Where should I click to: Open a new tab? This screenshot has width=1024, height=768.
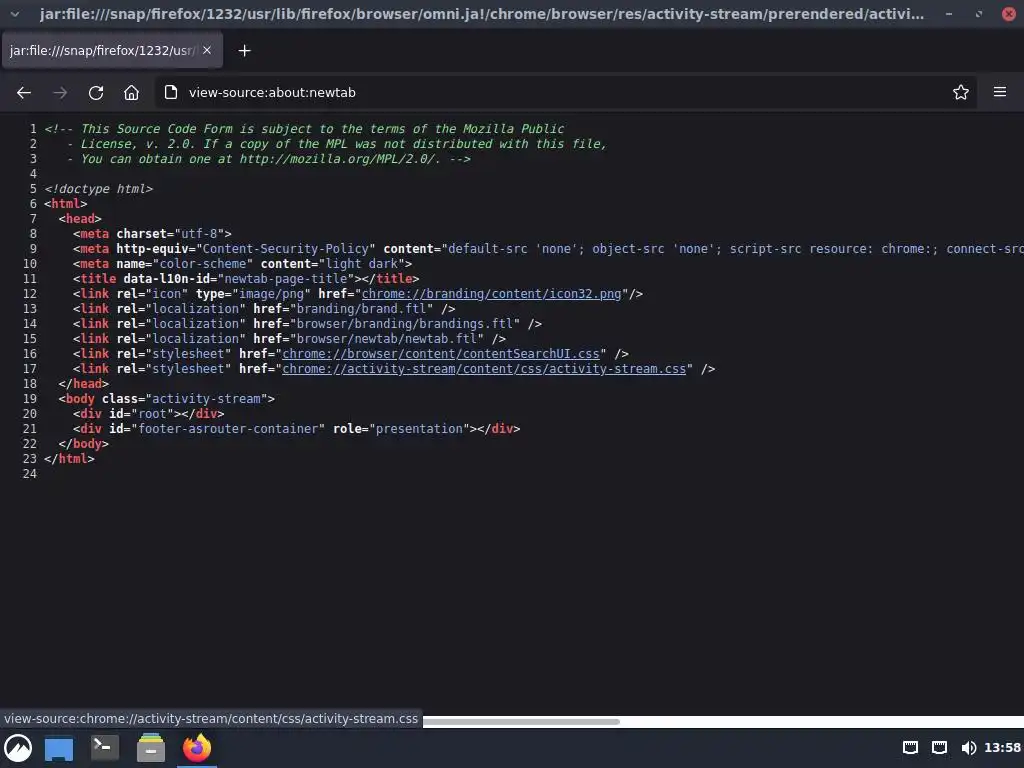[244, 50]
